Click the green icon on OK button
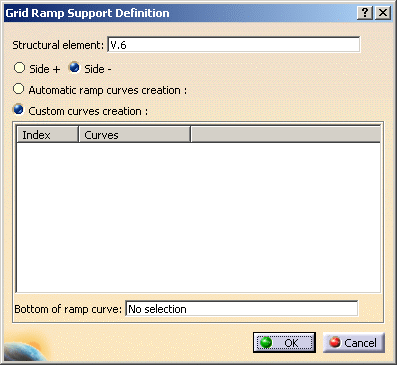The width and height of the screenshot is (397, 365). [x=266, y=342]
